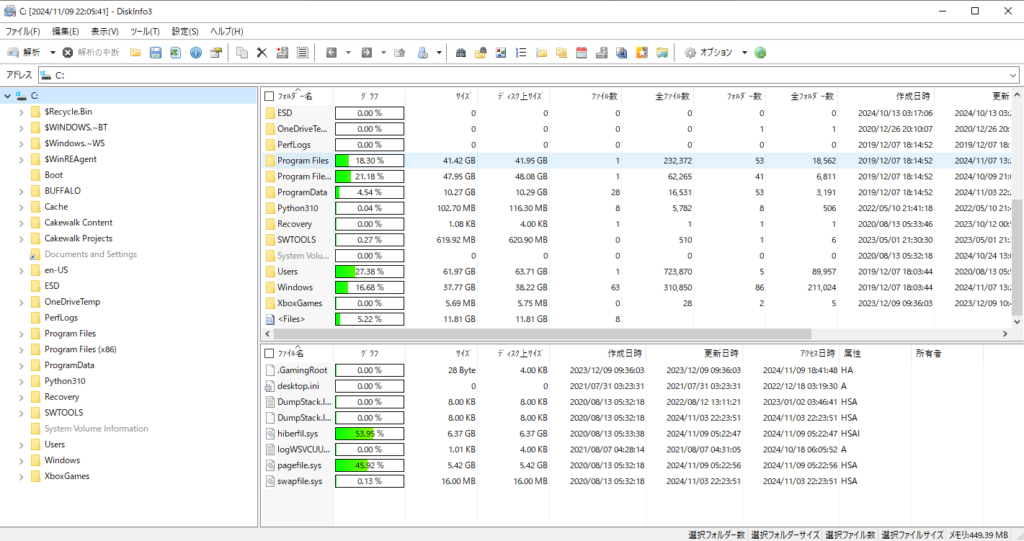This screenshot has height=541, width=1024.
Task: Open the address bar dropdown
Action: point(1013,75)
